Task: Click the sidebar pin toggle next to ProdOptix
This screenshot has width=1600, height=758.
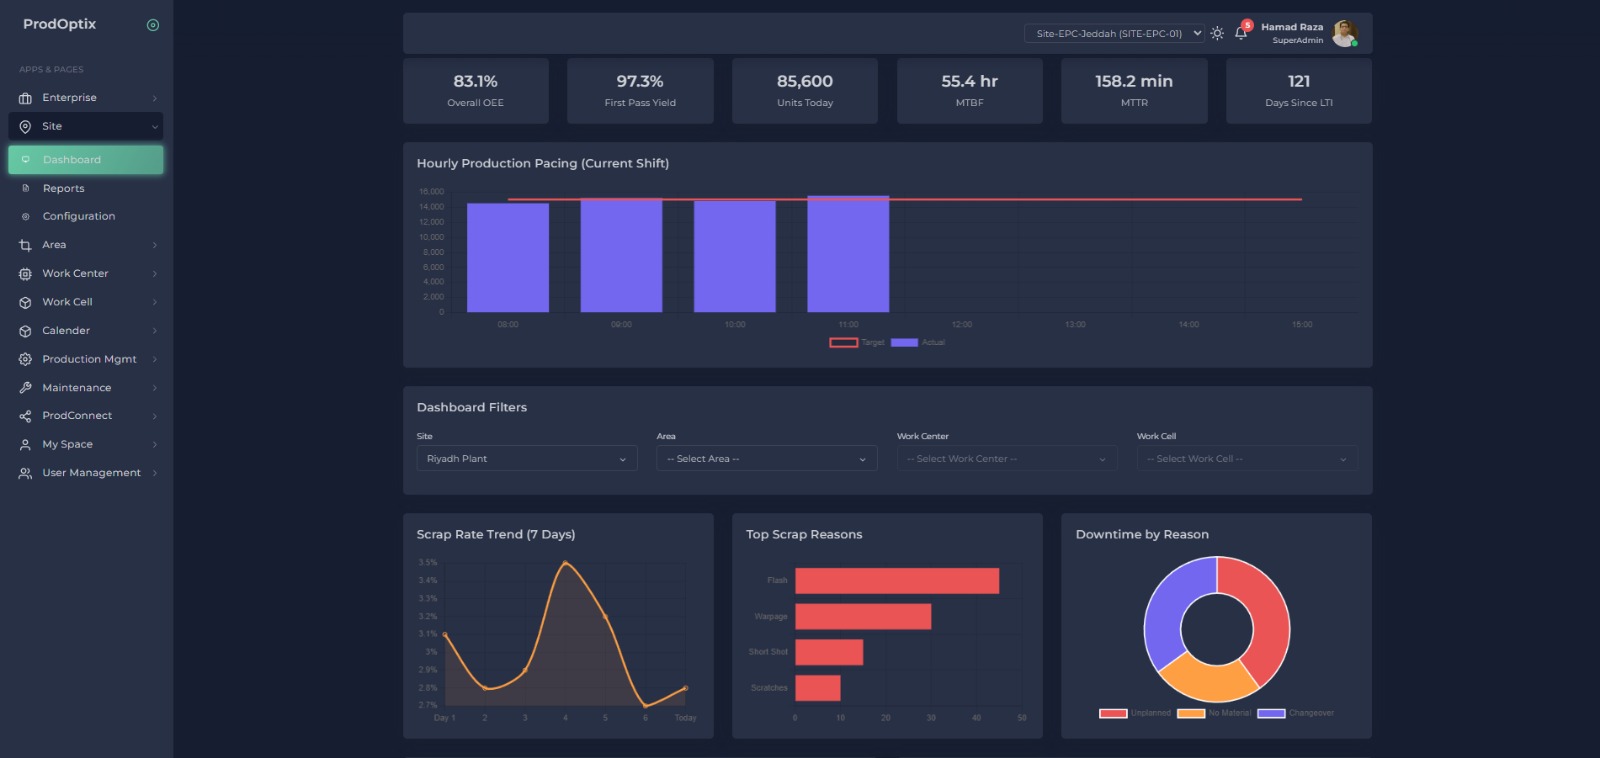Action: pyautogui.click(x=153, y=25)
